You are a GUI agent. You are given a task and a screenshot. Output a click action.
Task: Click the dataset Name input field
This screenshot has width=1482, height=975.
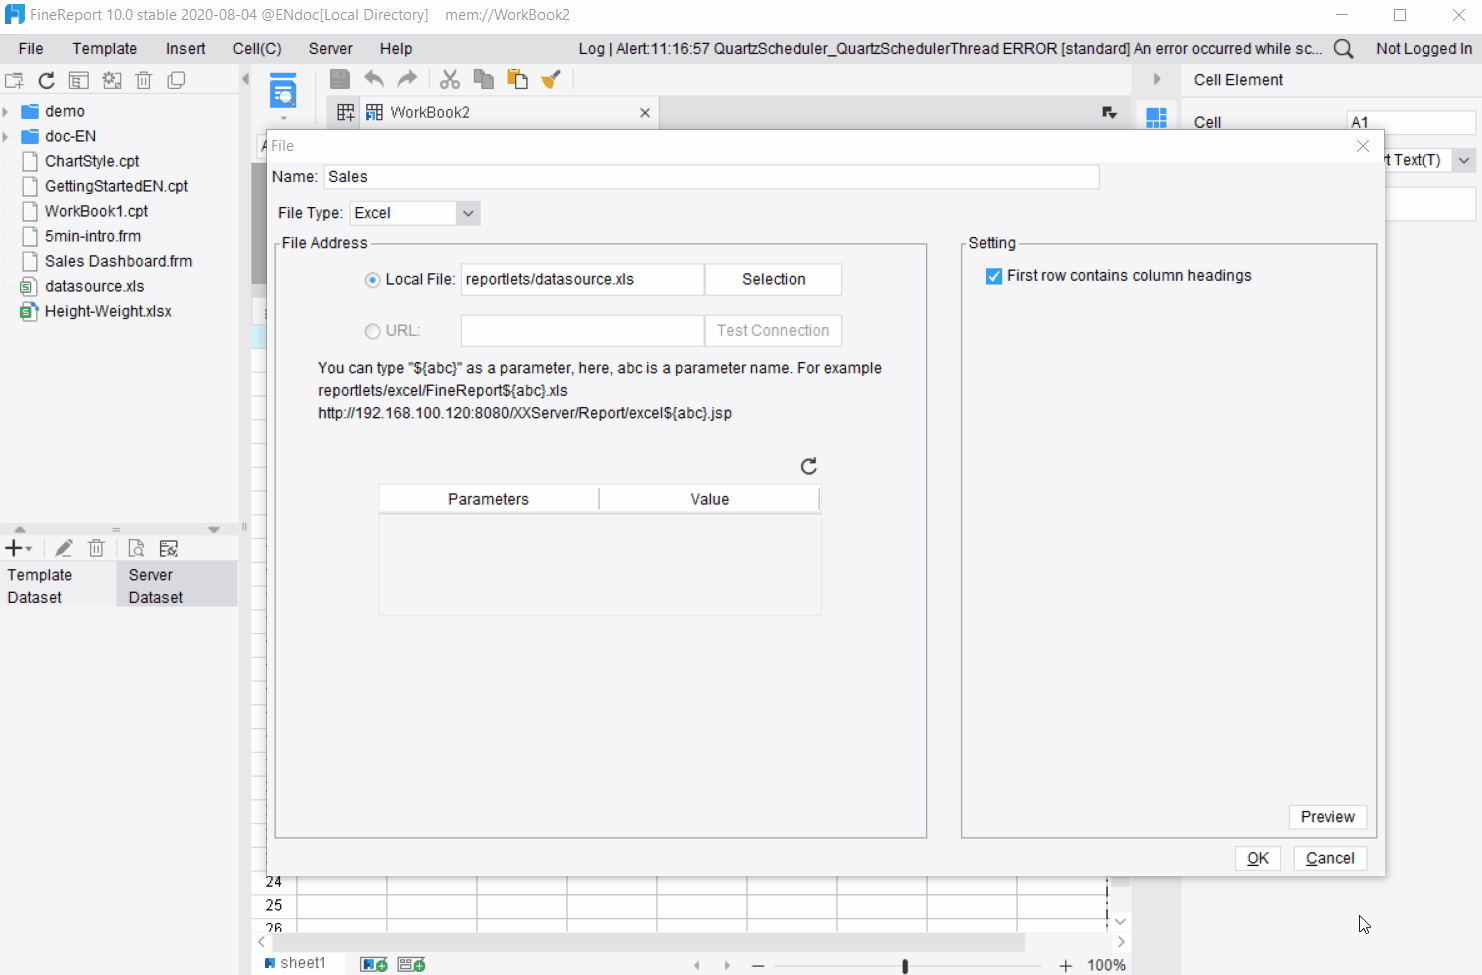click(x=712, y=177)
